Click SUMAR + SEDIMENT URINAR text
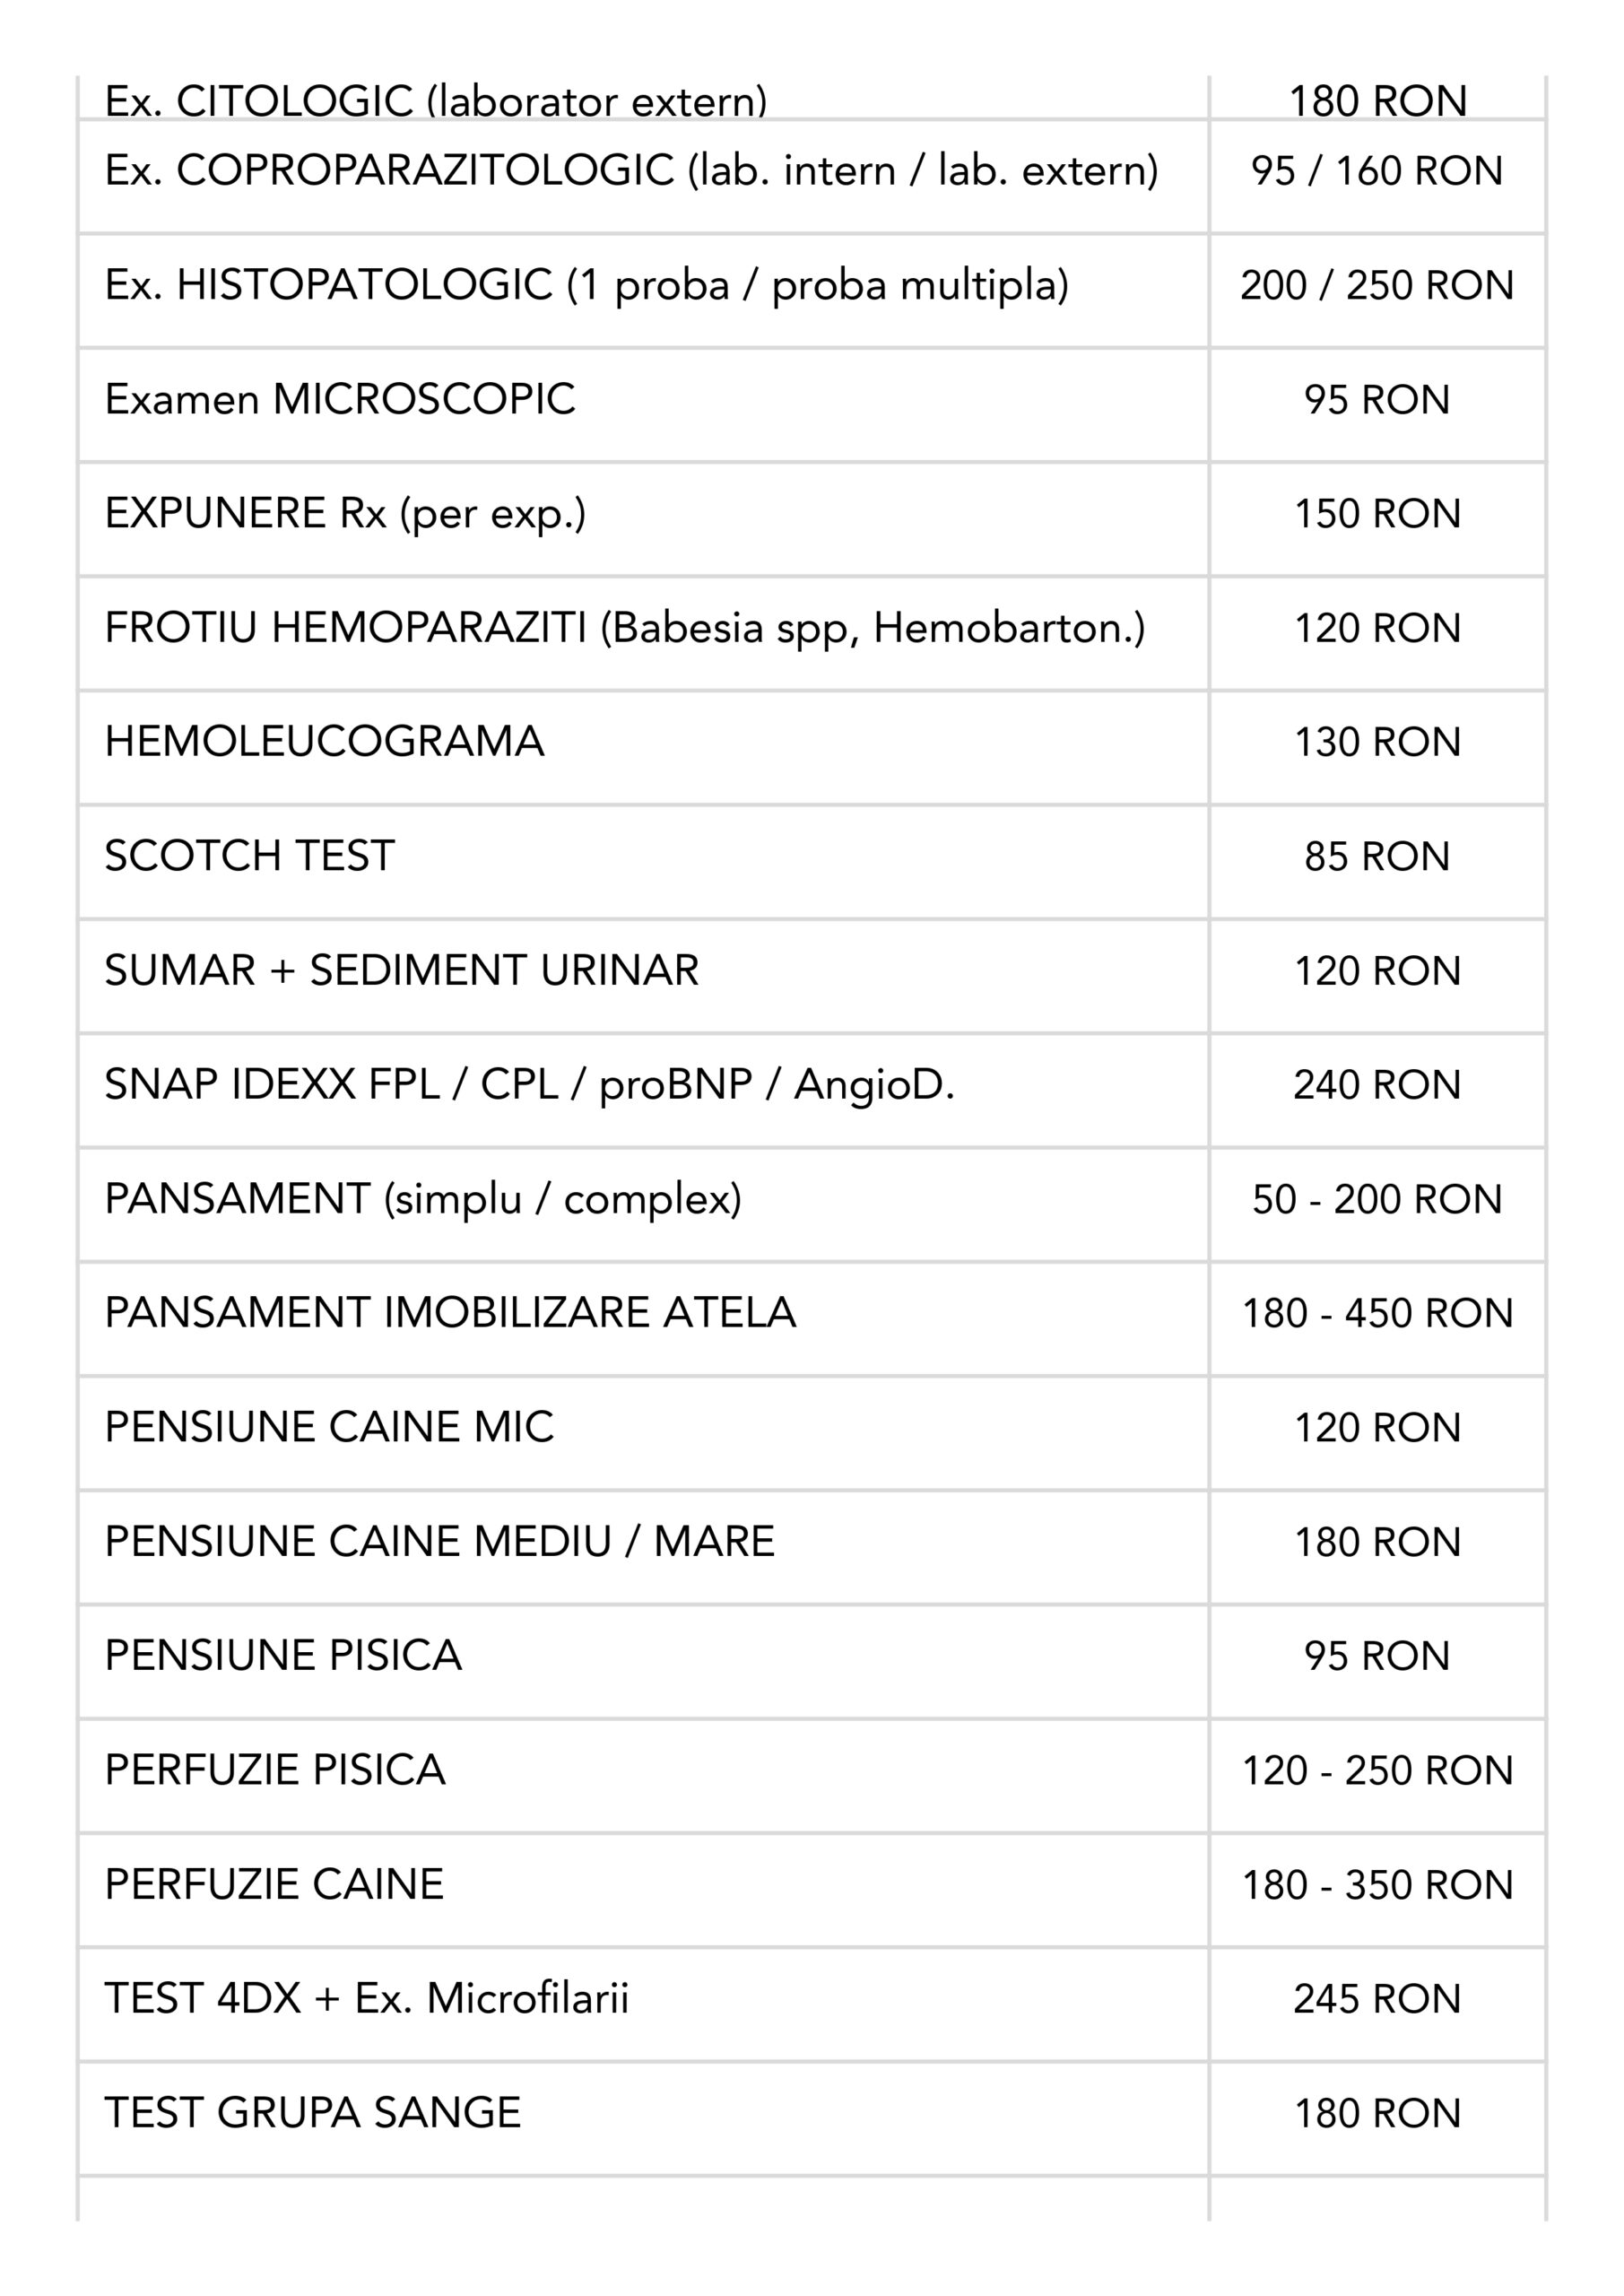The image size is (1624, 2296). point(401,971)
